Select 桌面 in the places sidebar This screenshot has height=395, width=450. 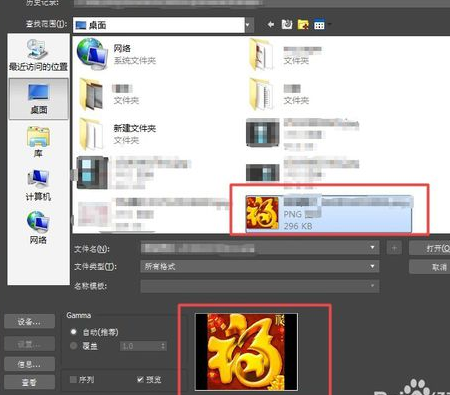[x=39, y=99]
